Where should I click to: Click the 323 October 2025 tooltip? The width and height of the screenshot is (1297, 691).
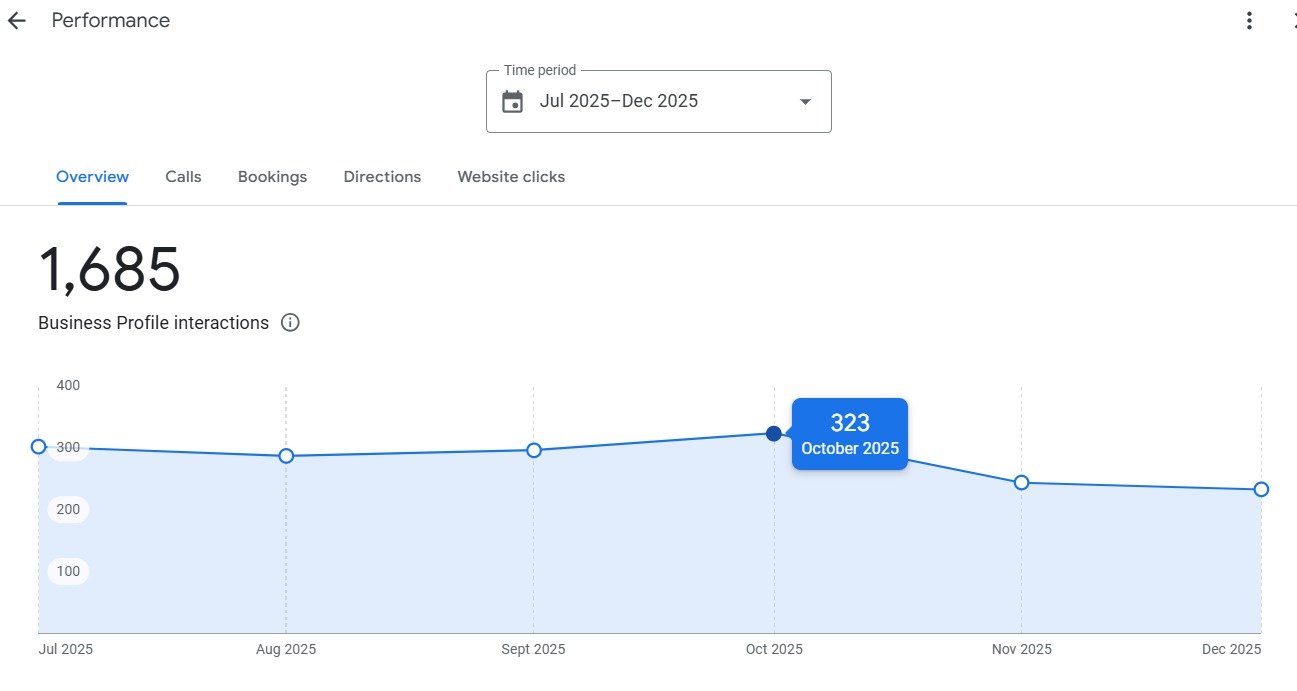(x=850, y=434)
